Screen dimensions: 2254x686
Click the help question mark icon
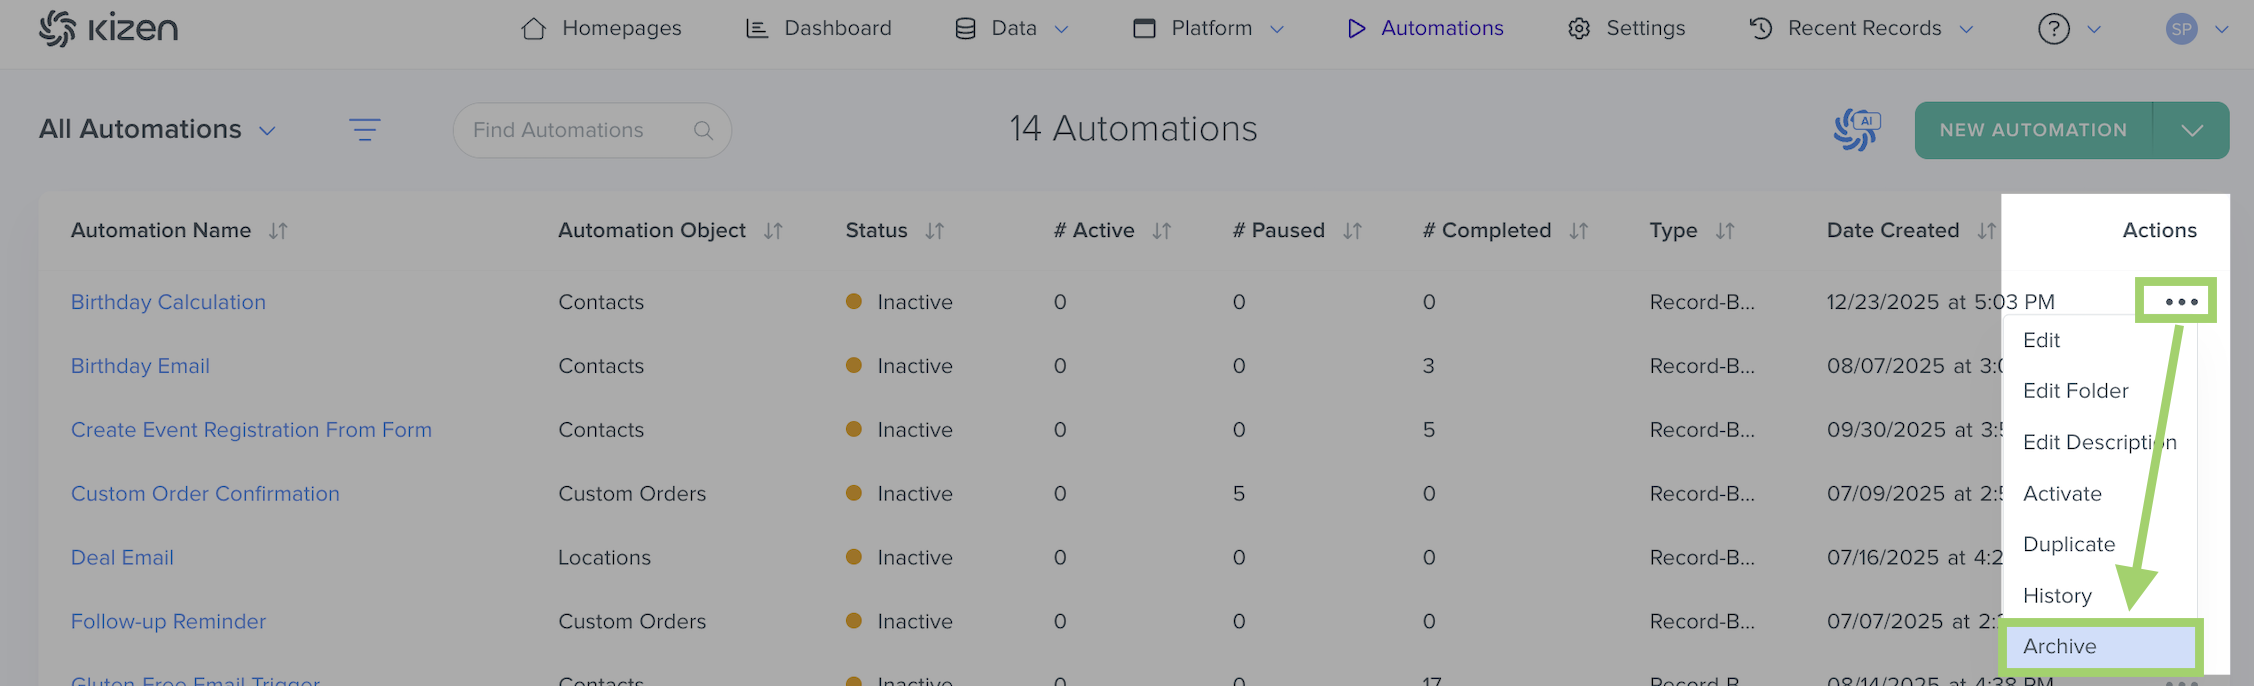[2054, 29]
